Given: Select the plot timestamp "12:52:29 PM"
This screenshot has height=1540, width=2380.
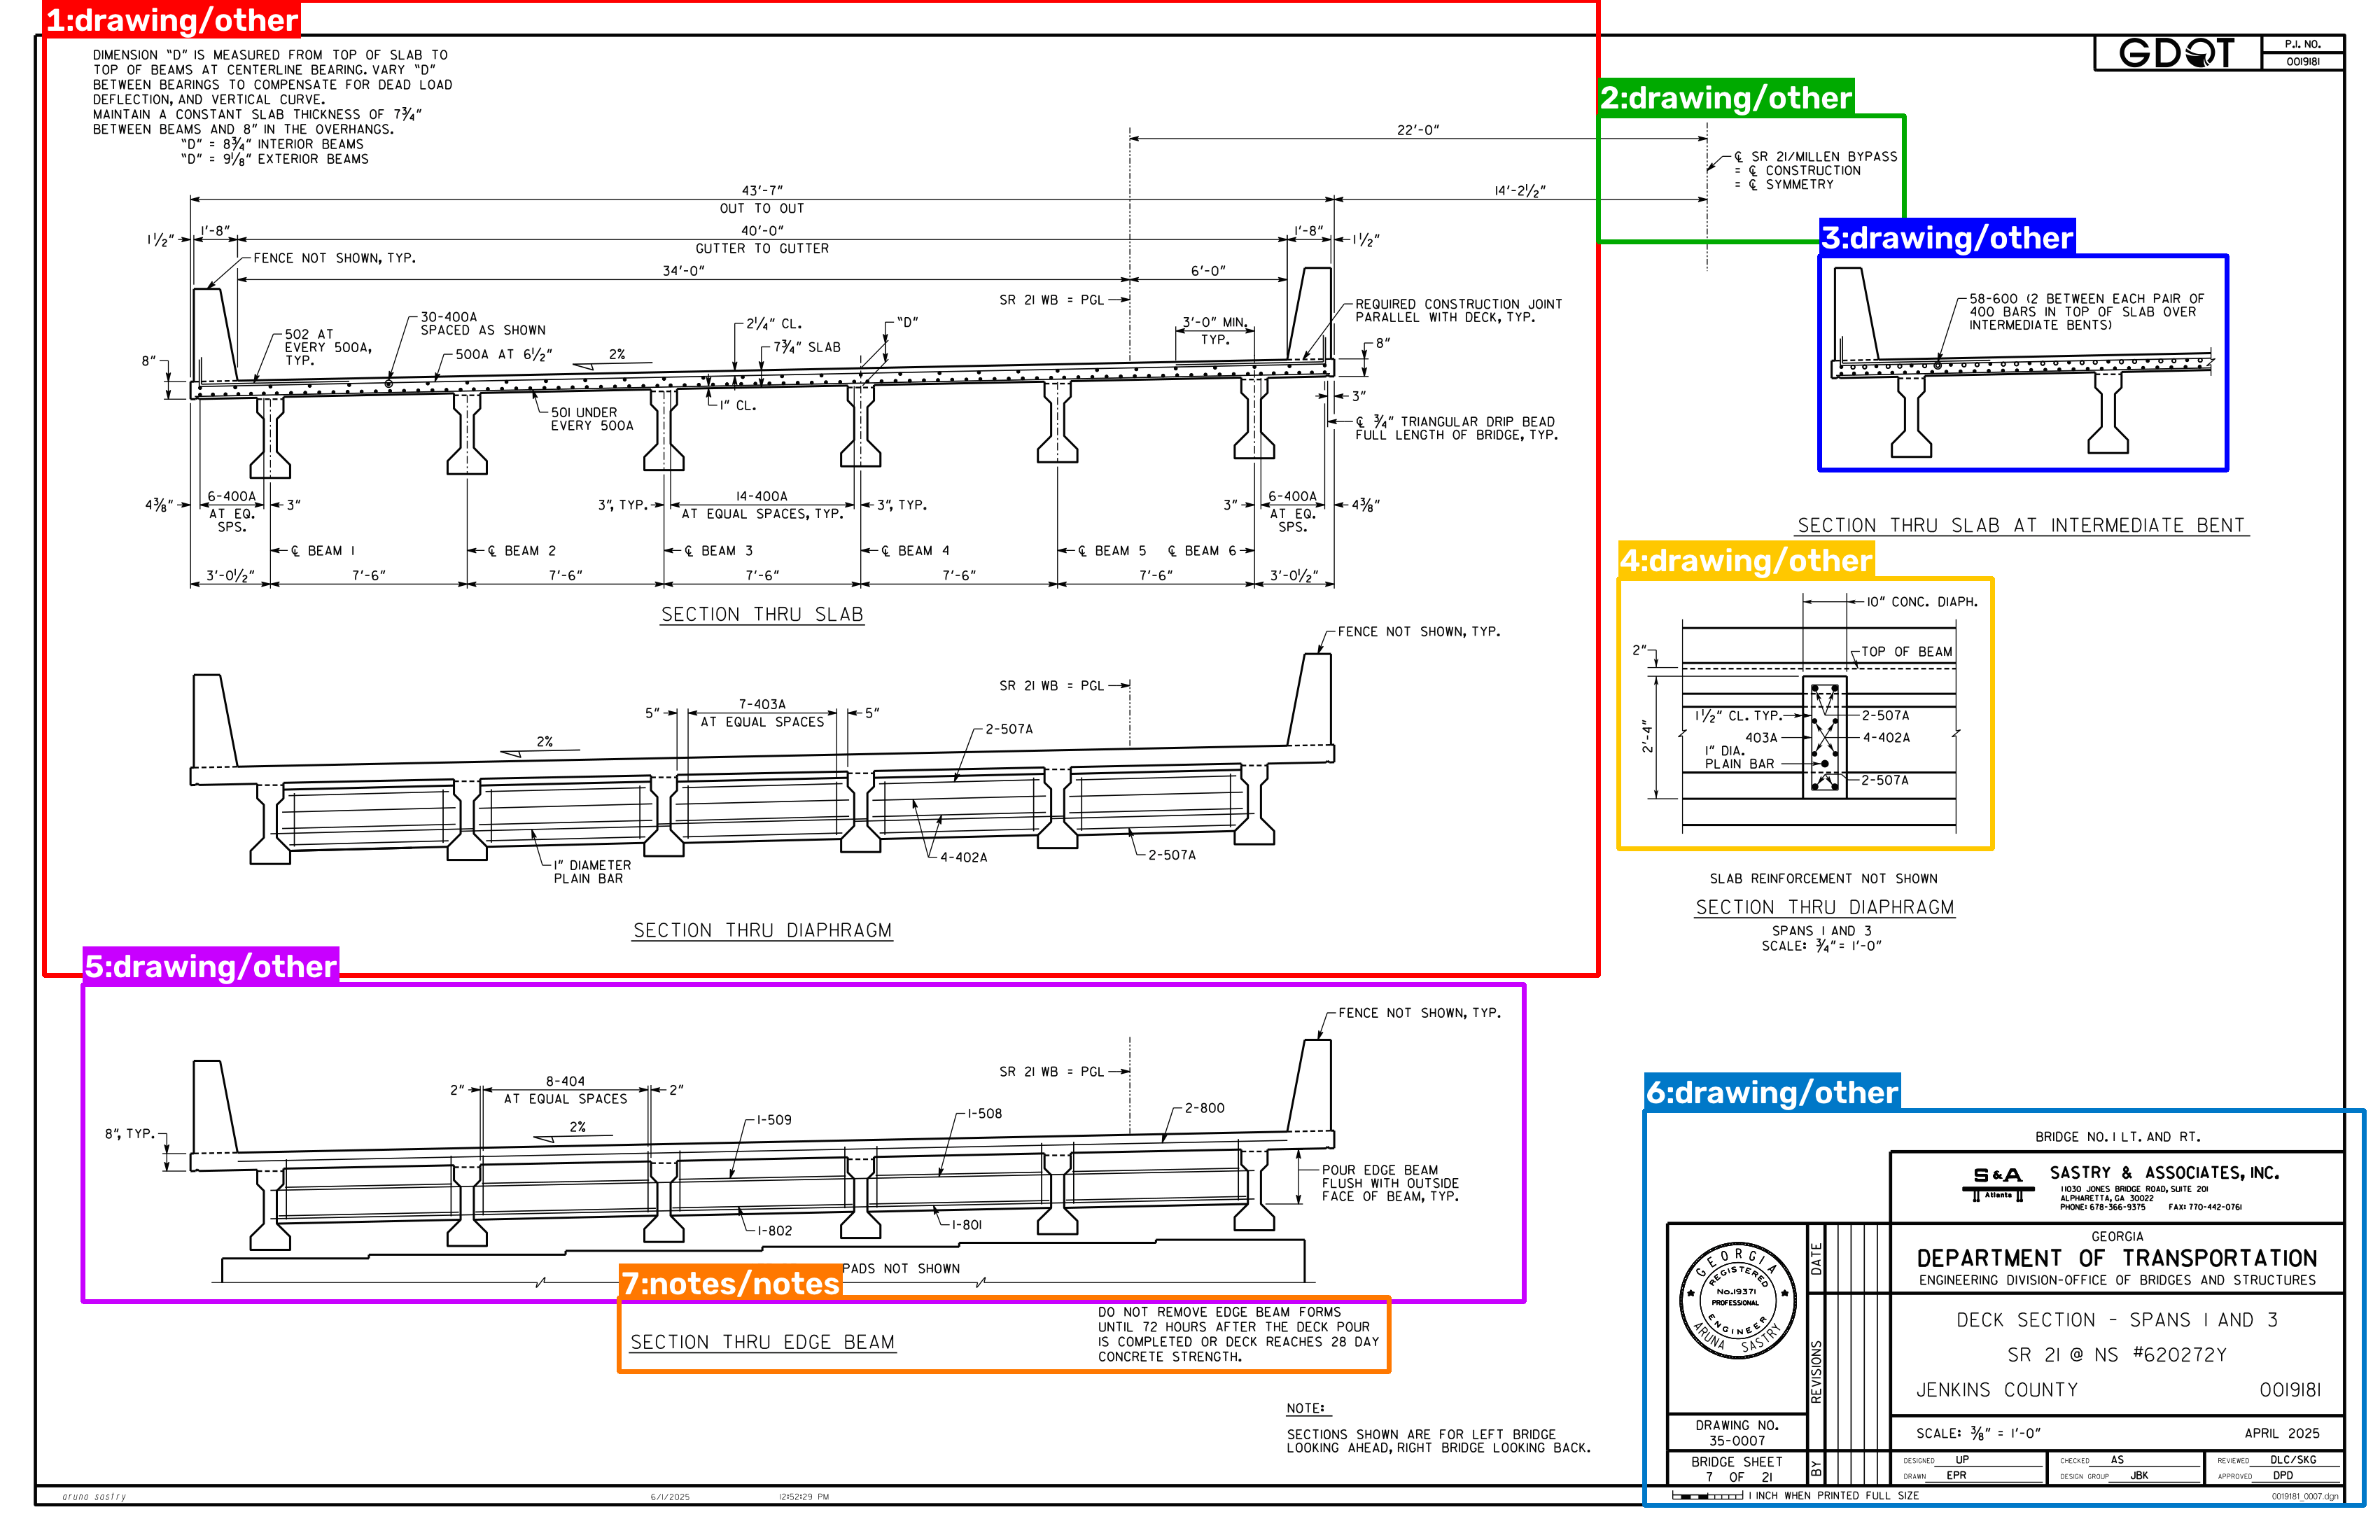Looking at the screenshot, I should click(803, 1497).
